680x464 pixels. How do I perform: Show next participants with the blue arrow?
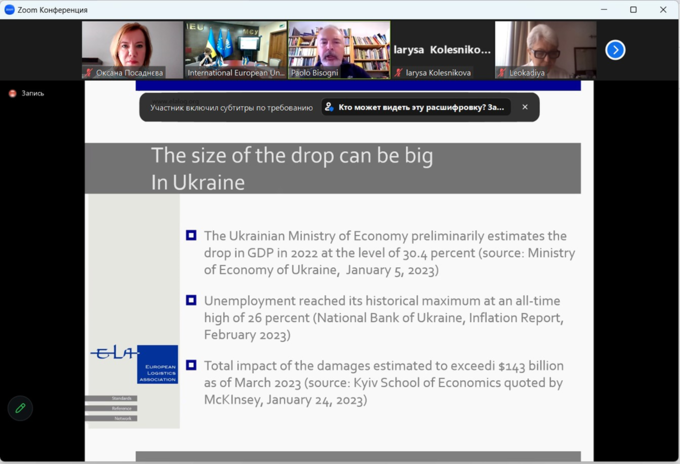click(x=615, y=49)
